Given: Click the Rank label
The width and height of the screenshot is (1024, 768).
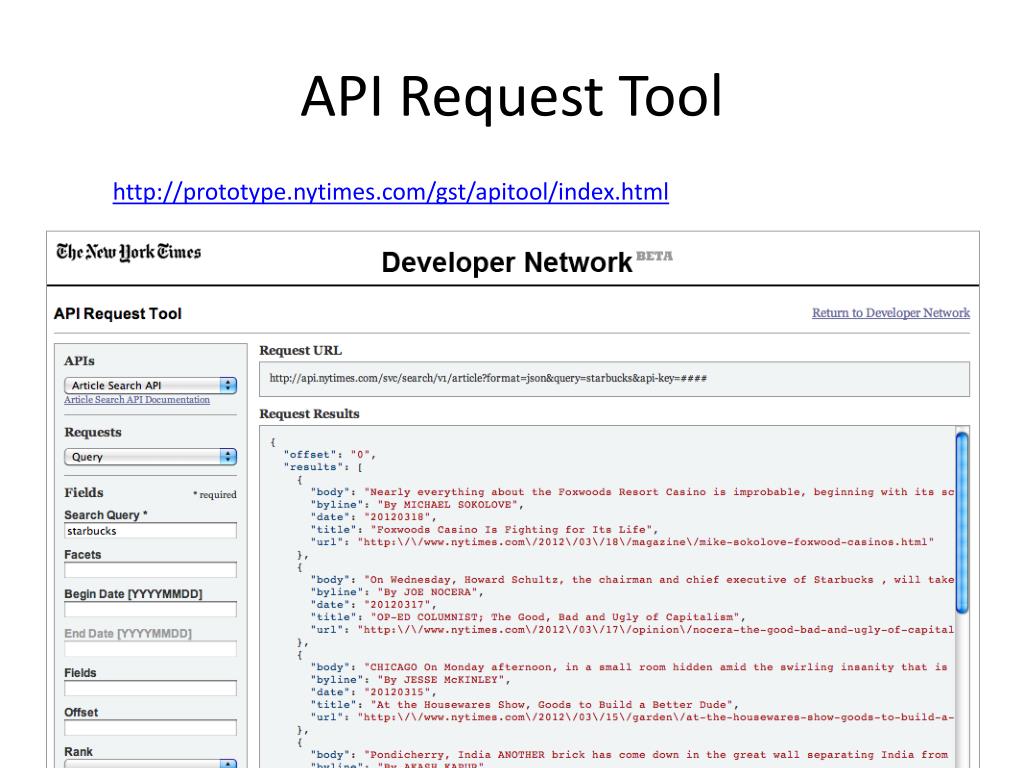Looking at the screenshot, I should click(x=78, y=752).
